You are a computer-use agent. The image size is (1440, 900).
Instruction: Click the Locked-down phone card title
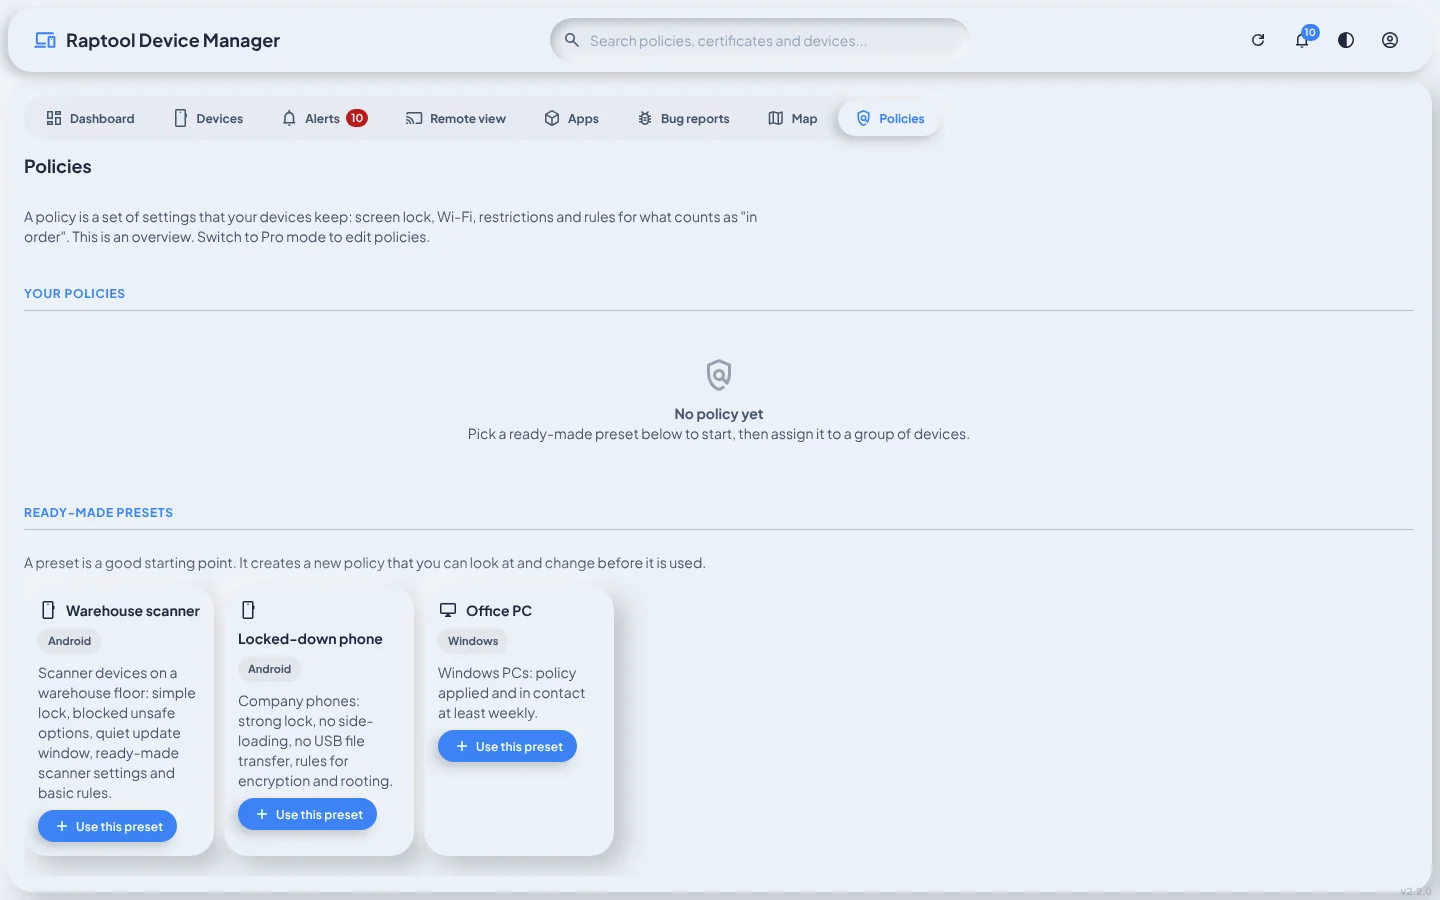[x=310, y=639]
